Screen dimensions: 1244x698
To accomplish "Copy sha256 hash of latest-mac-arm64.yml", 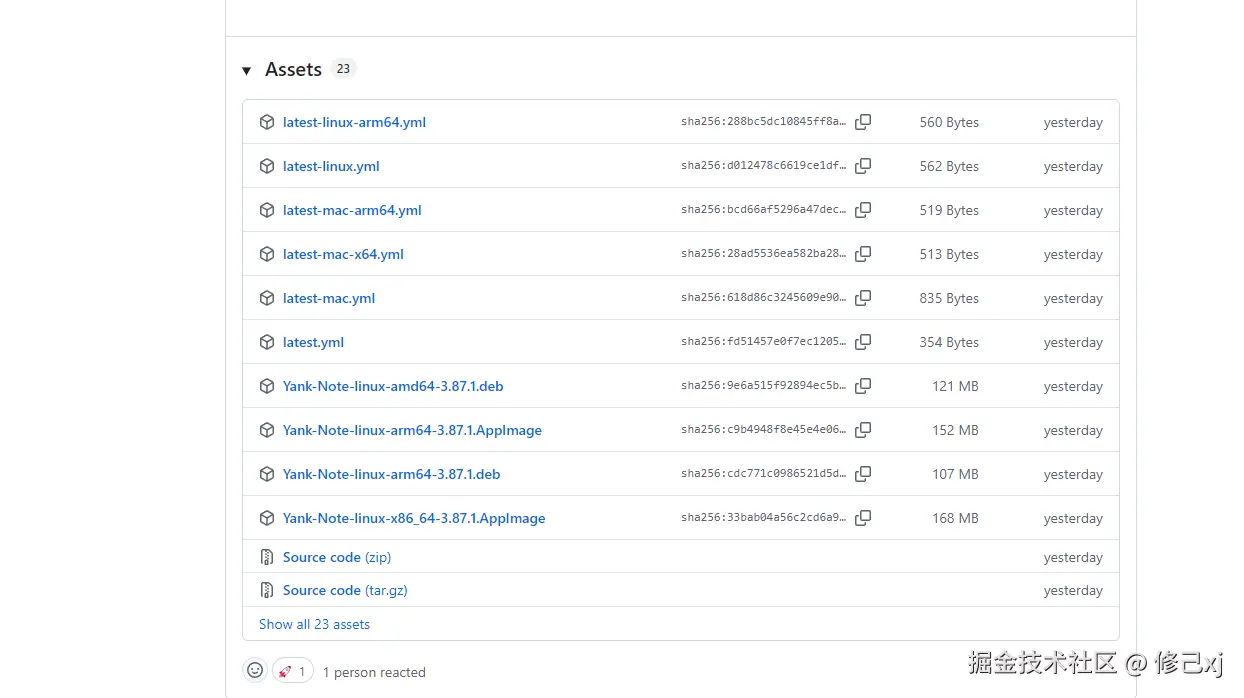I will point(863,210).
